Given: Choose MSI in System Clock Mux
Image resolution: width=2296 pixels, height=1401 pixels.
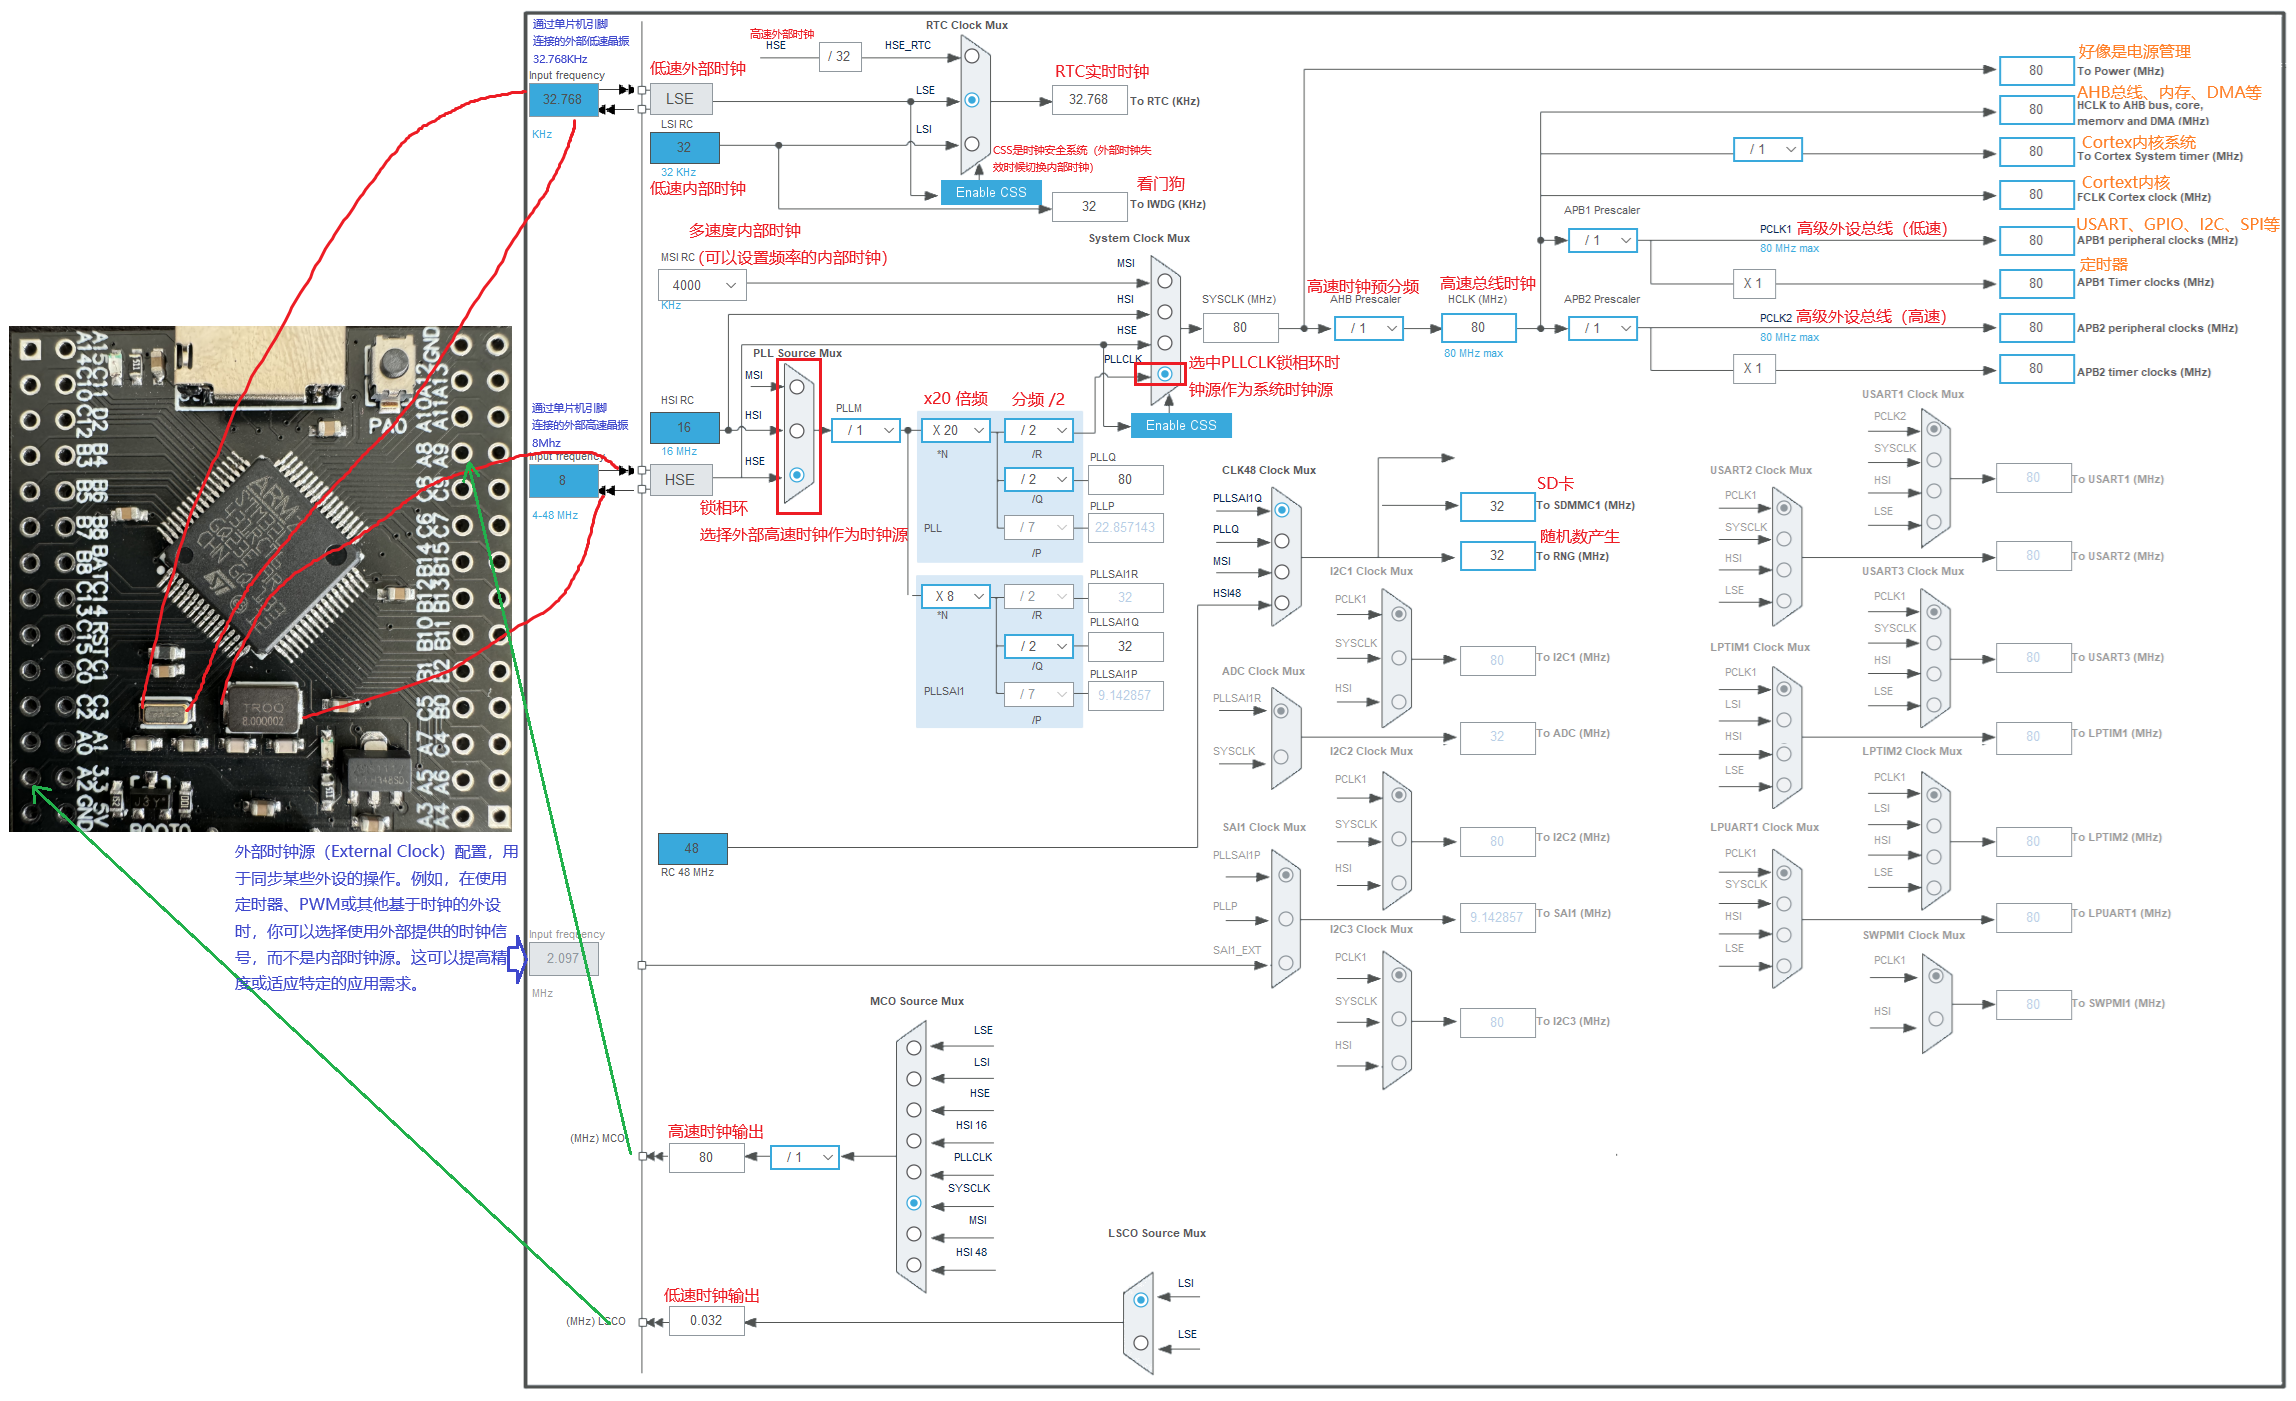Looking at the screenshot, I should (x=1165, y=281).
